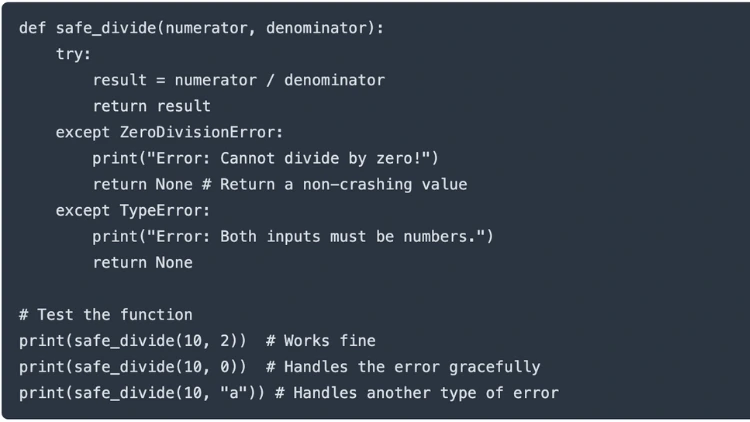Viewport: 750px width, 422px height.
Task: Click the 'def' keyword
Action: pos(32,28)
